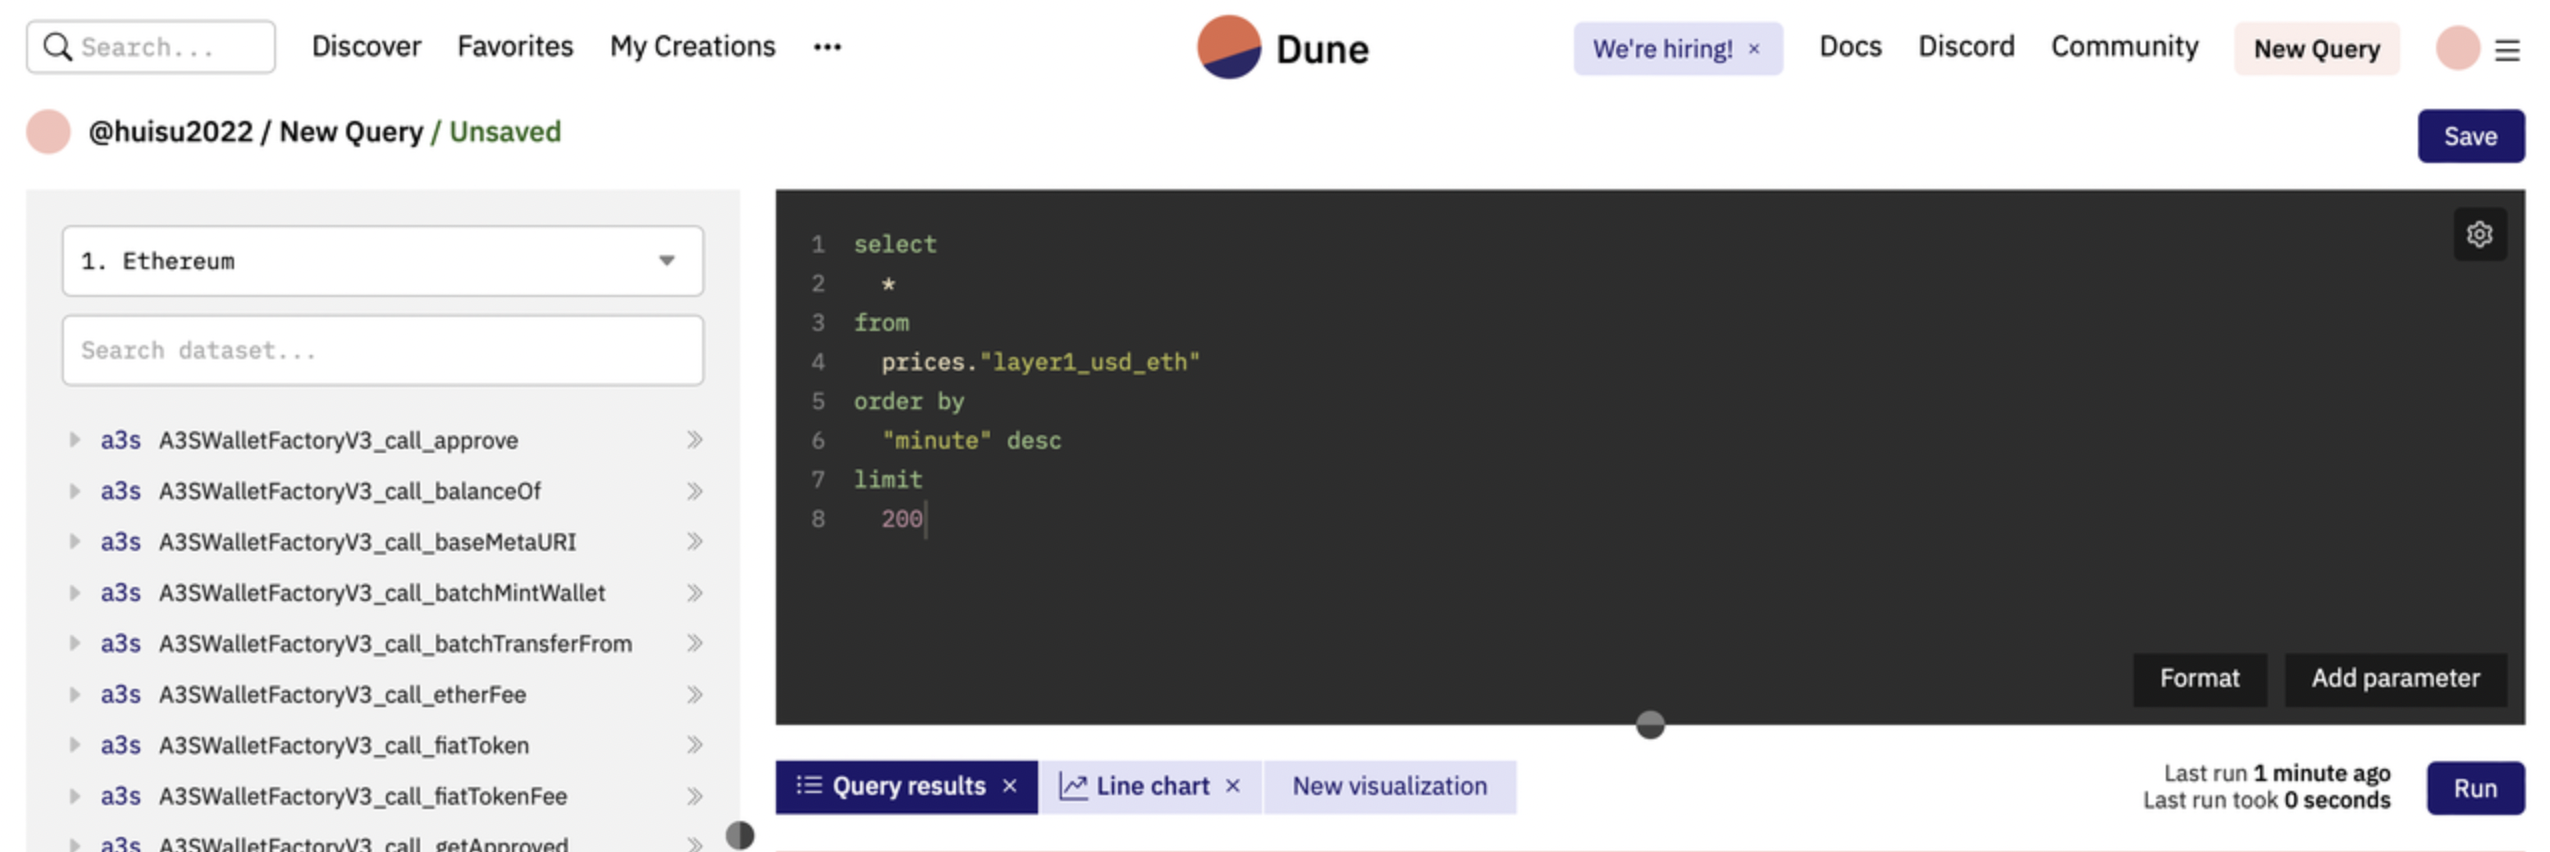Open the user avatar in top bar
The height and width of the screenshot is (852, 2550).
coord(2456,47)
